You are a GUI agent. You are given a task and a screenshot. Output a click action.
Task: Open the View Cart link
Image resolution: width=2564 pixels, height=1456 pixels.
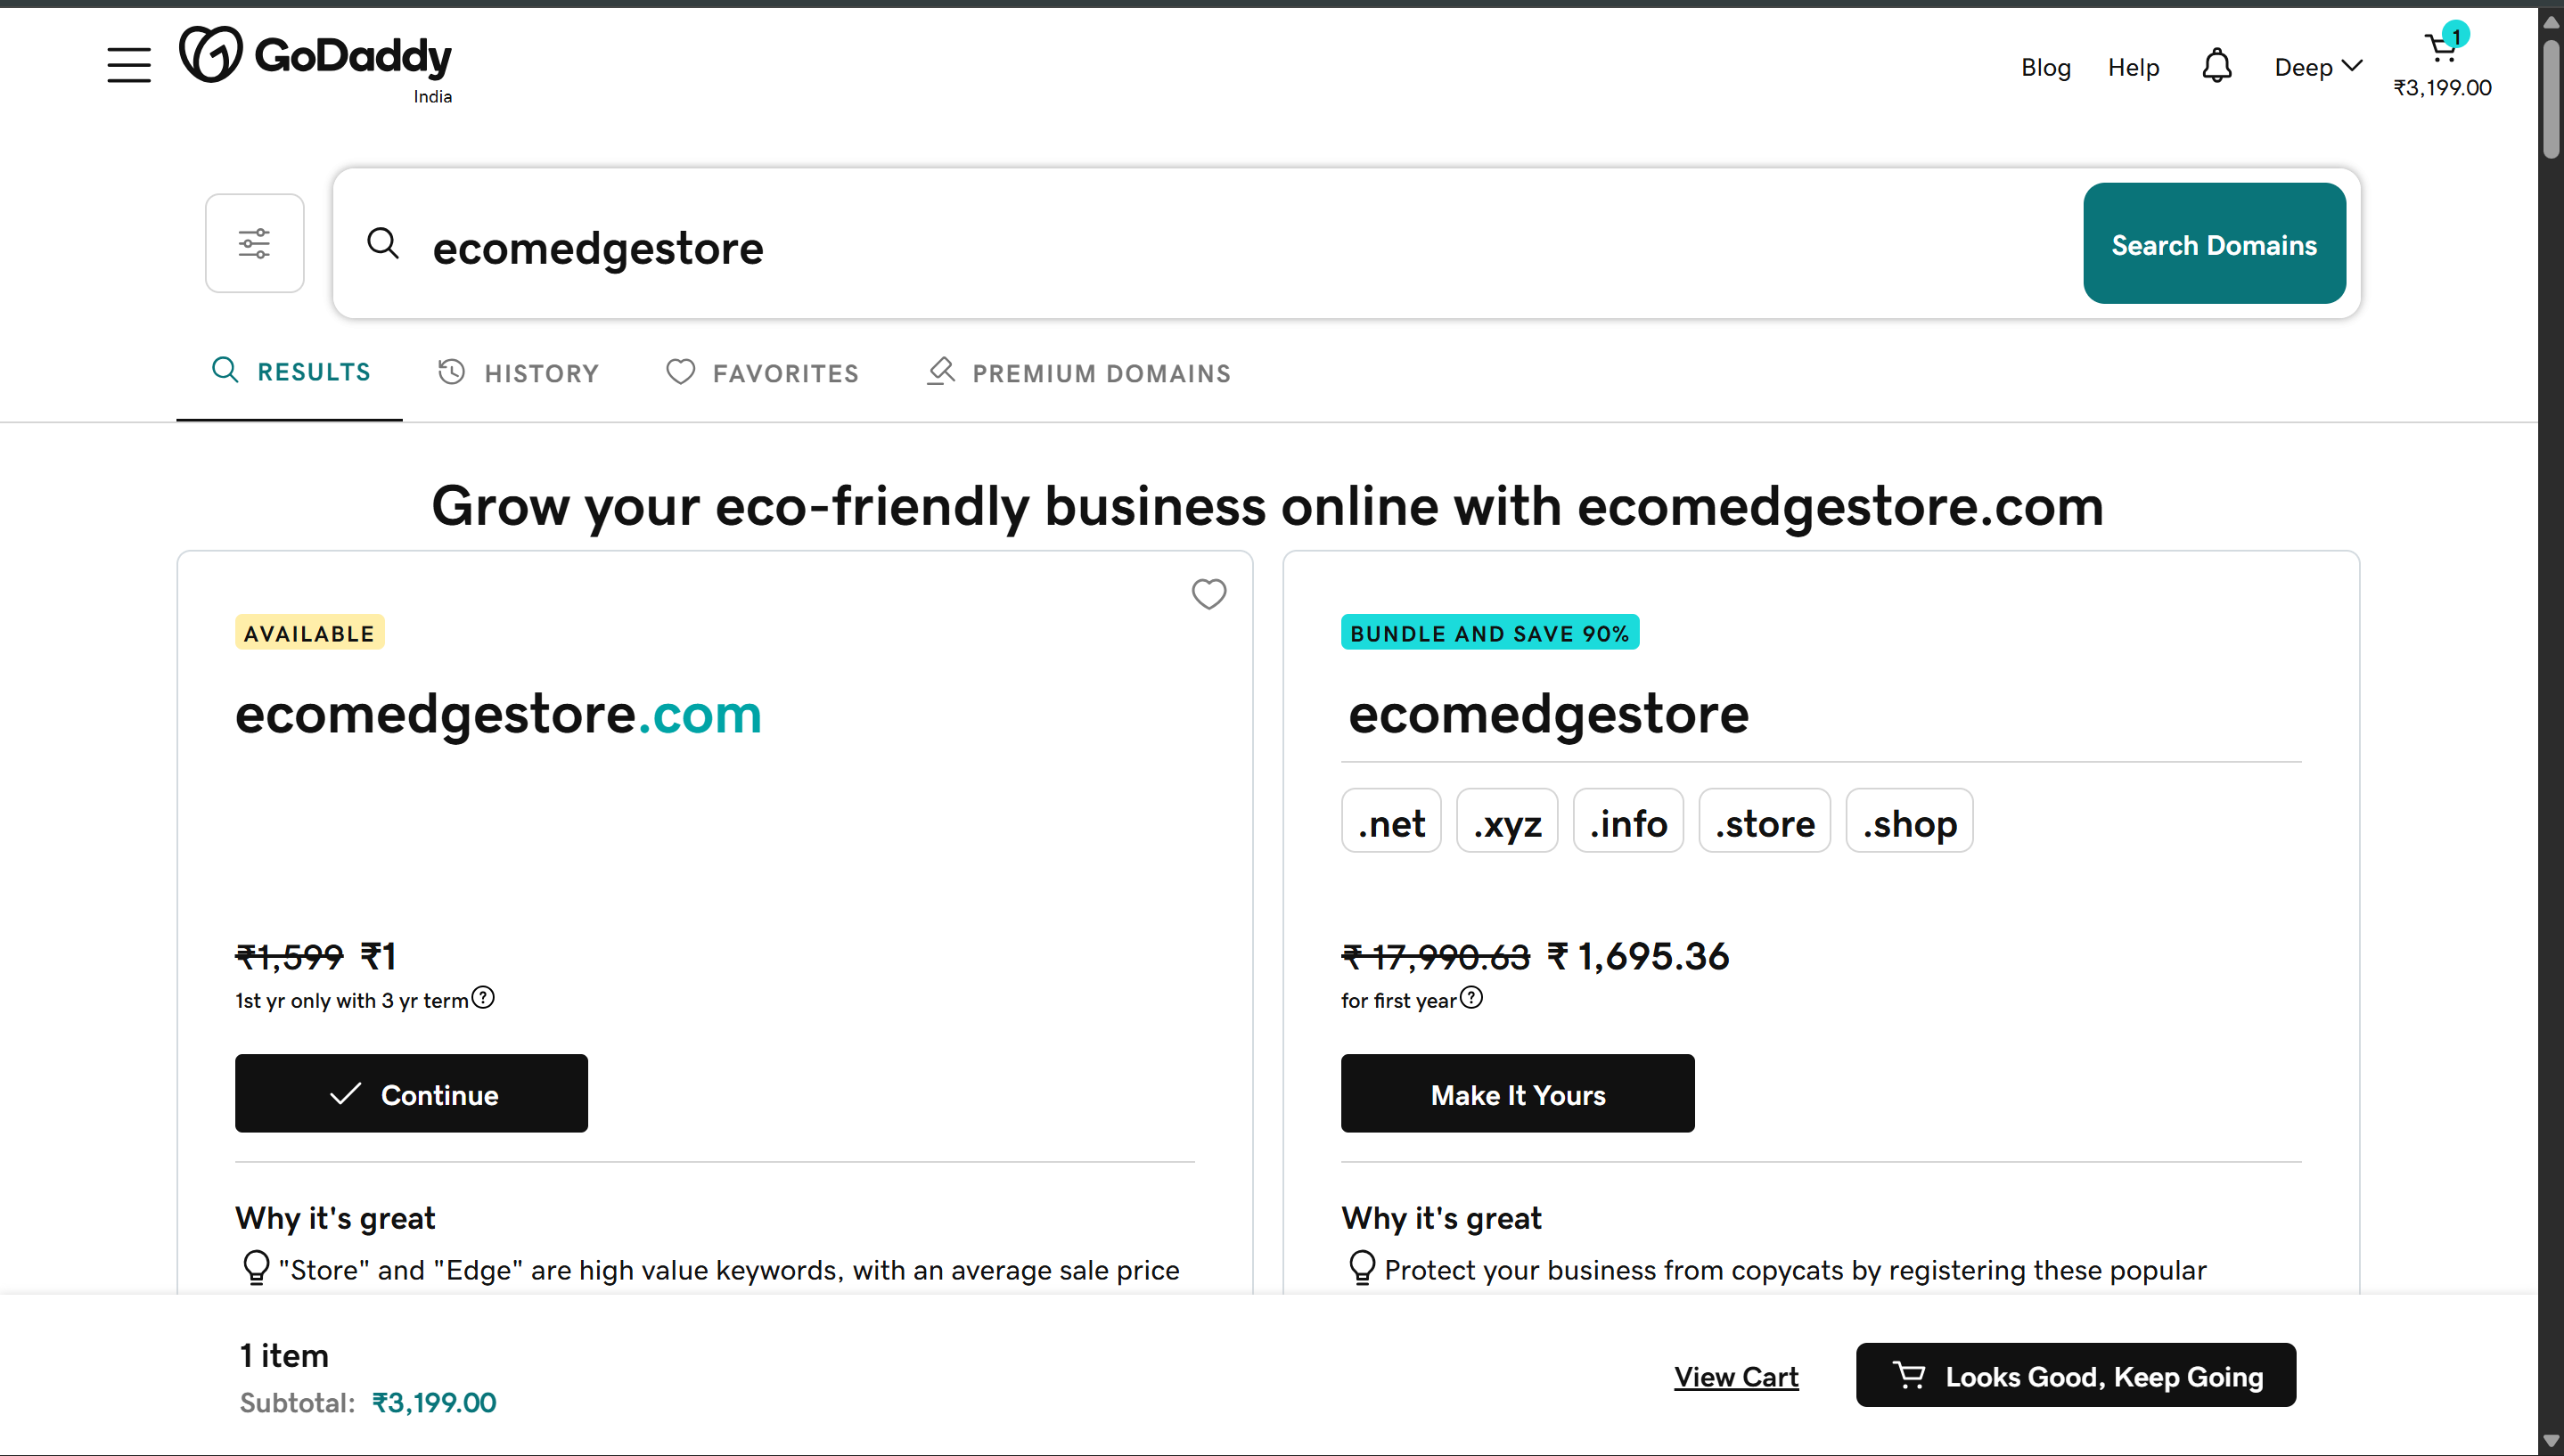click(x=1735, y=1375)
